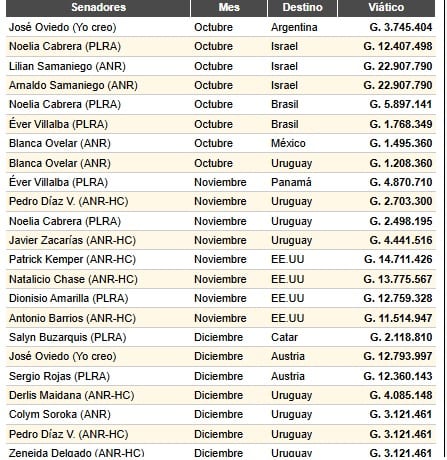Select Arnaldo Samaniego (ANR) name cell
Screen dimensions: 447x460
click(73, 85)
